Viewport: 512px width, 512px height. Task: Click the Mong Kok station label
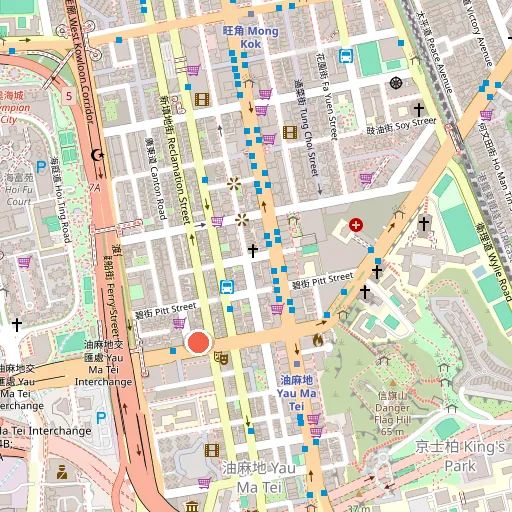[x=251, y=37]
